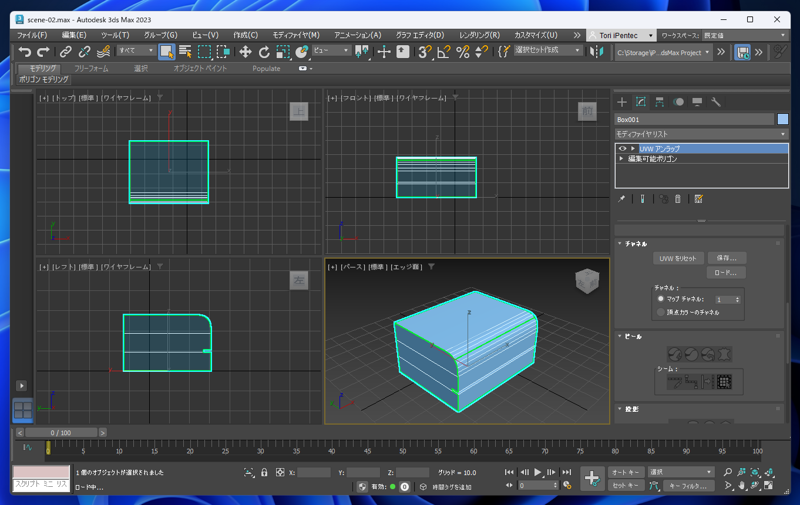Viewport: 800px width, 505px height.
Task: Click the Pin Stack icon
Action: click(x=621, y=199)
